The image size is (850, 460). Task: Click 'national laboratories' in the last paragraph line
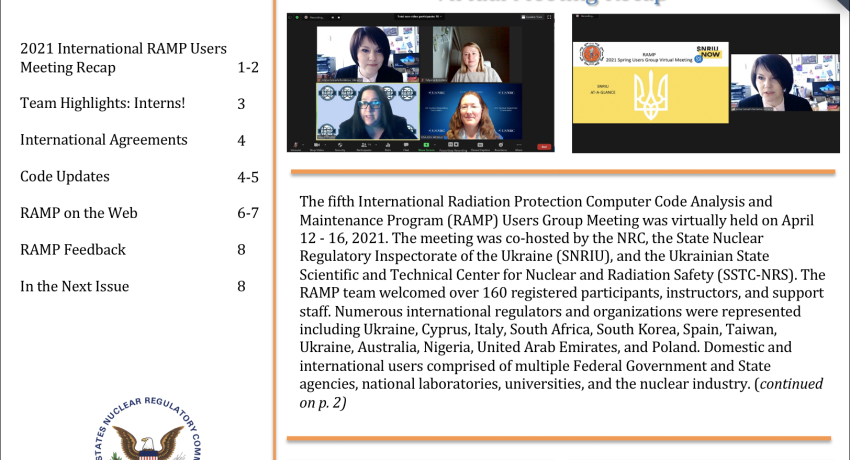(x=431, y=384)
